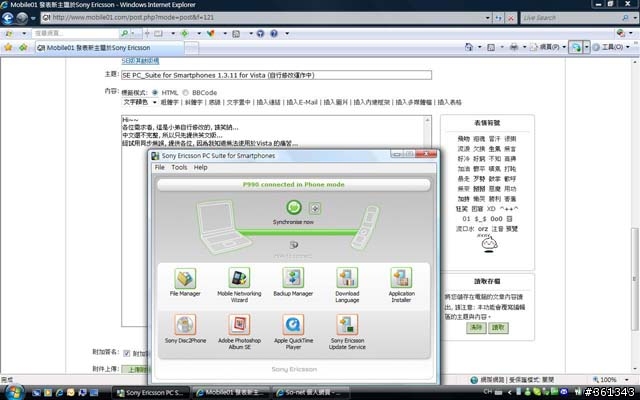Click IE forward arrow button
The height and width of the screenshot is (400, 640).
(22, 18)
